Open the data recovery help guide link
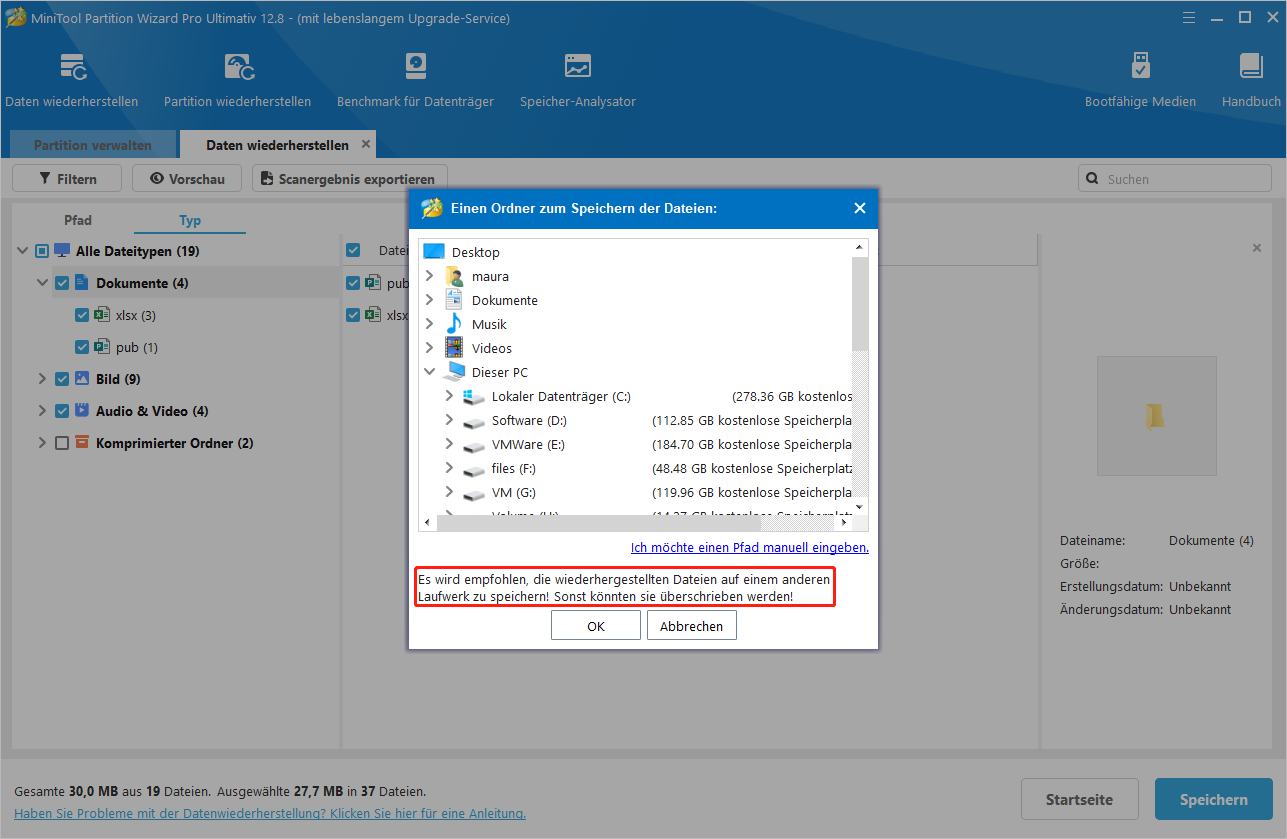 pyautogui.click(x=270, y=813)
